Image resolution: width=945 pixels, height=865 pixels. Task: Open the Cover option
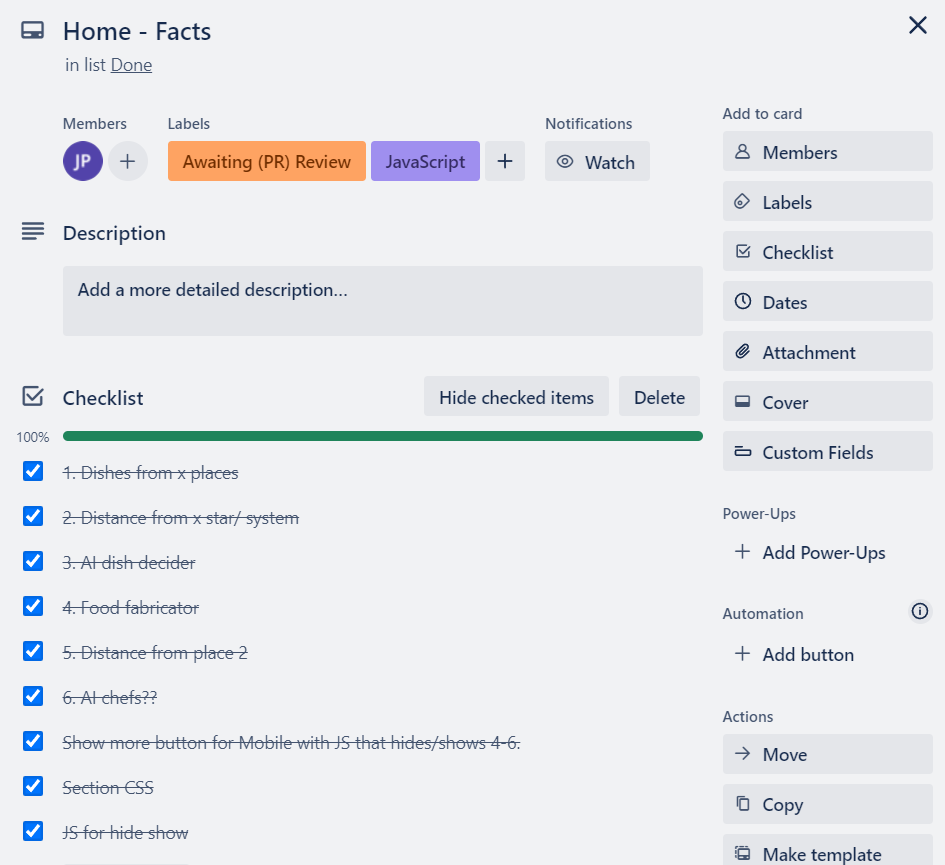tap(827, 401)
